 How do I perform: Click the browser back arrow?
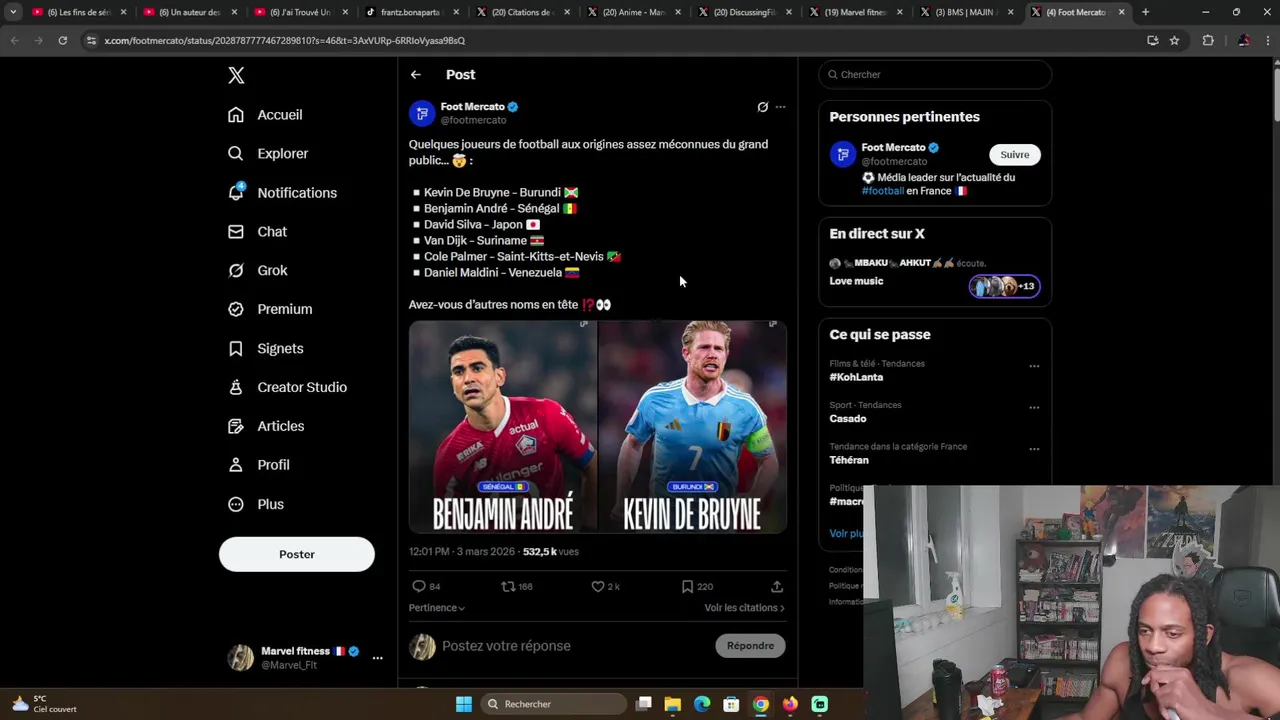tap(15, 41)
